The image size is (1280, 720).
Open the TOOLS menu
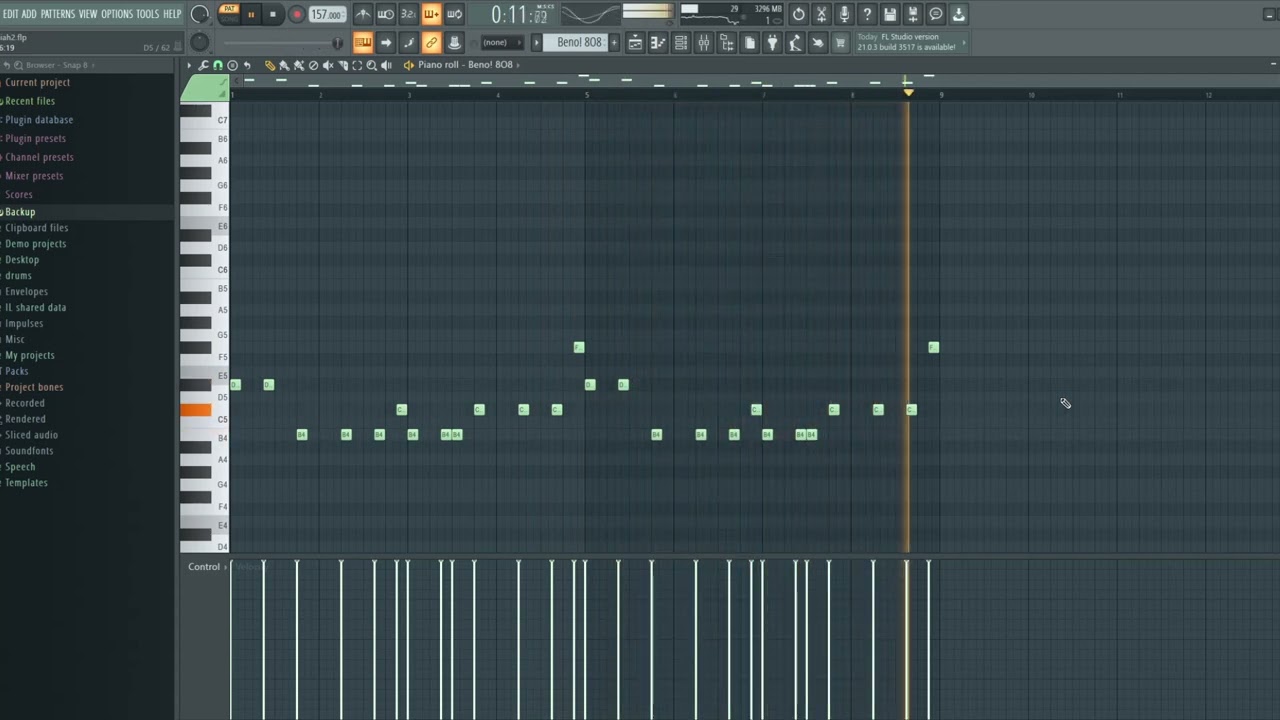[148, 14]
